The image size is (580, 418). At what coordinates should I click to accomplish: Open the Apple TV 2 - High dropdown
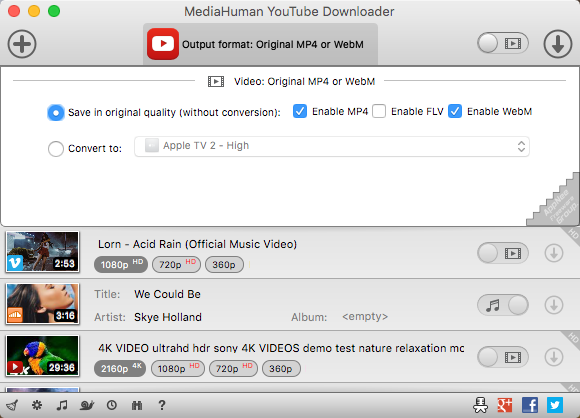332,146
